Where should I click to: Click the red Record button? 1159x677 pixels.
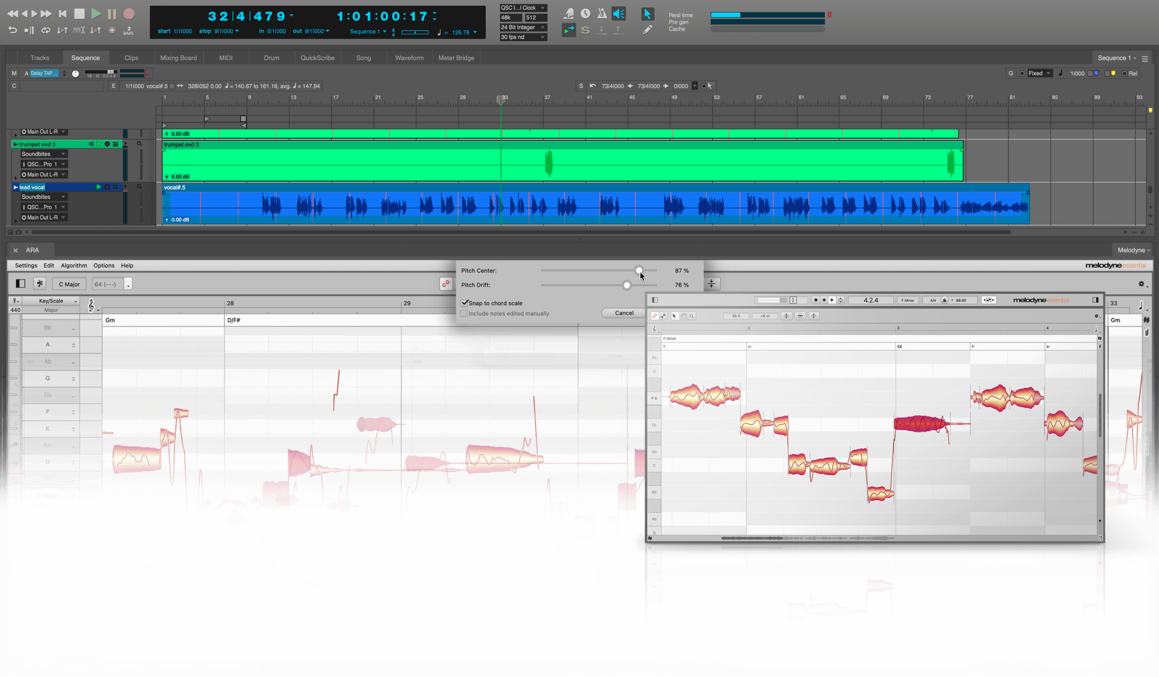coord(128,14)
